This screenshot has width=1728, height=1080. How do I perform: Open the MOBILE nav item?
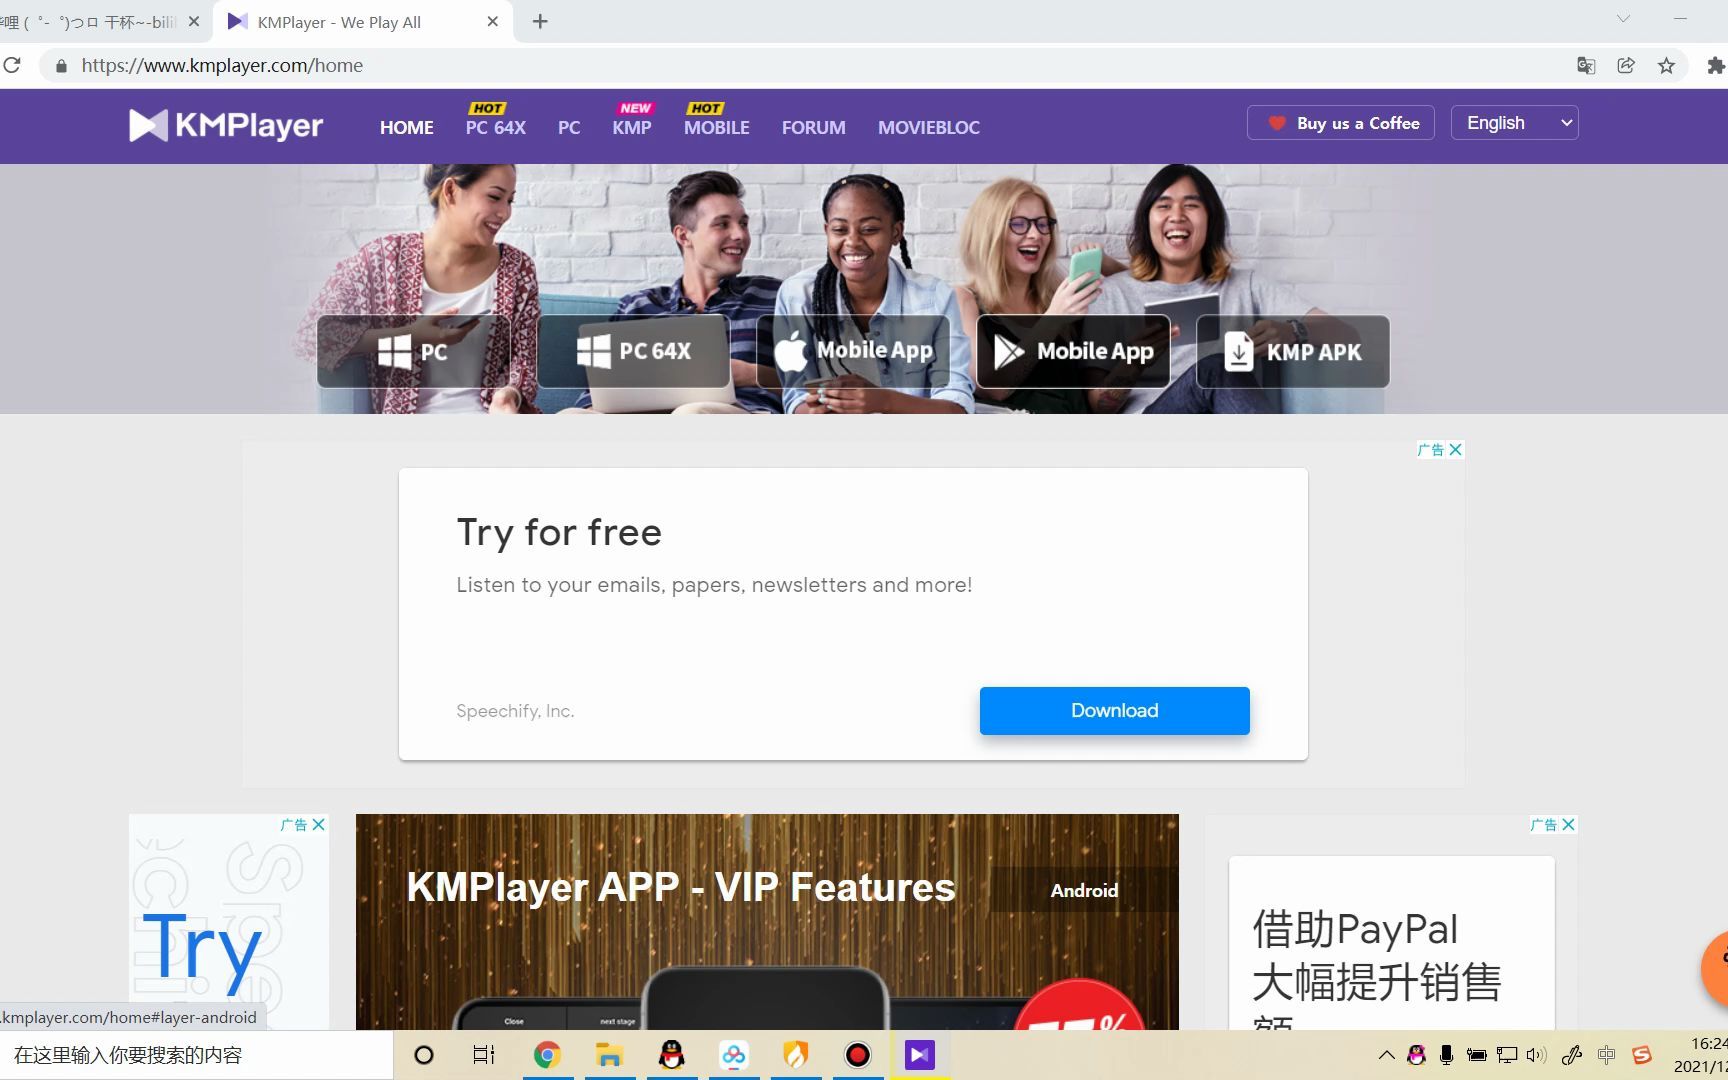point(716,127)
